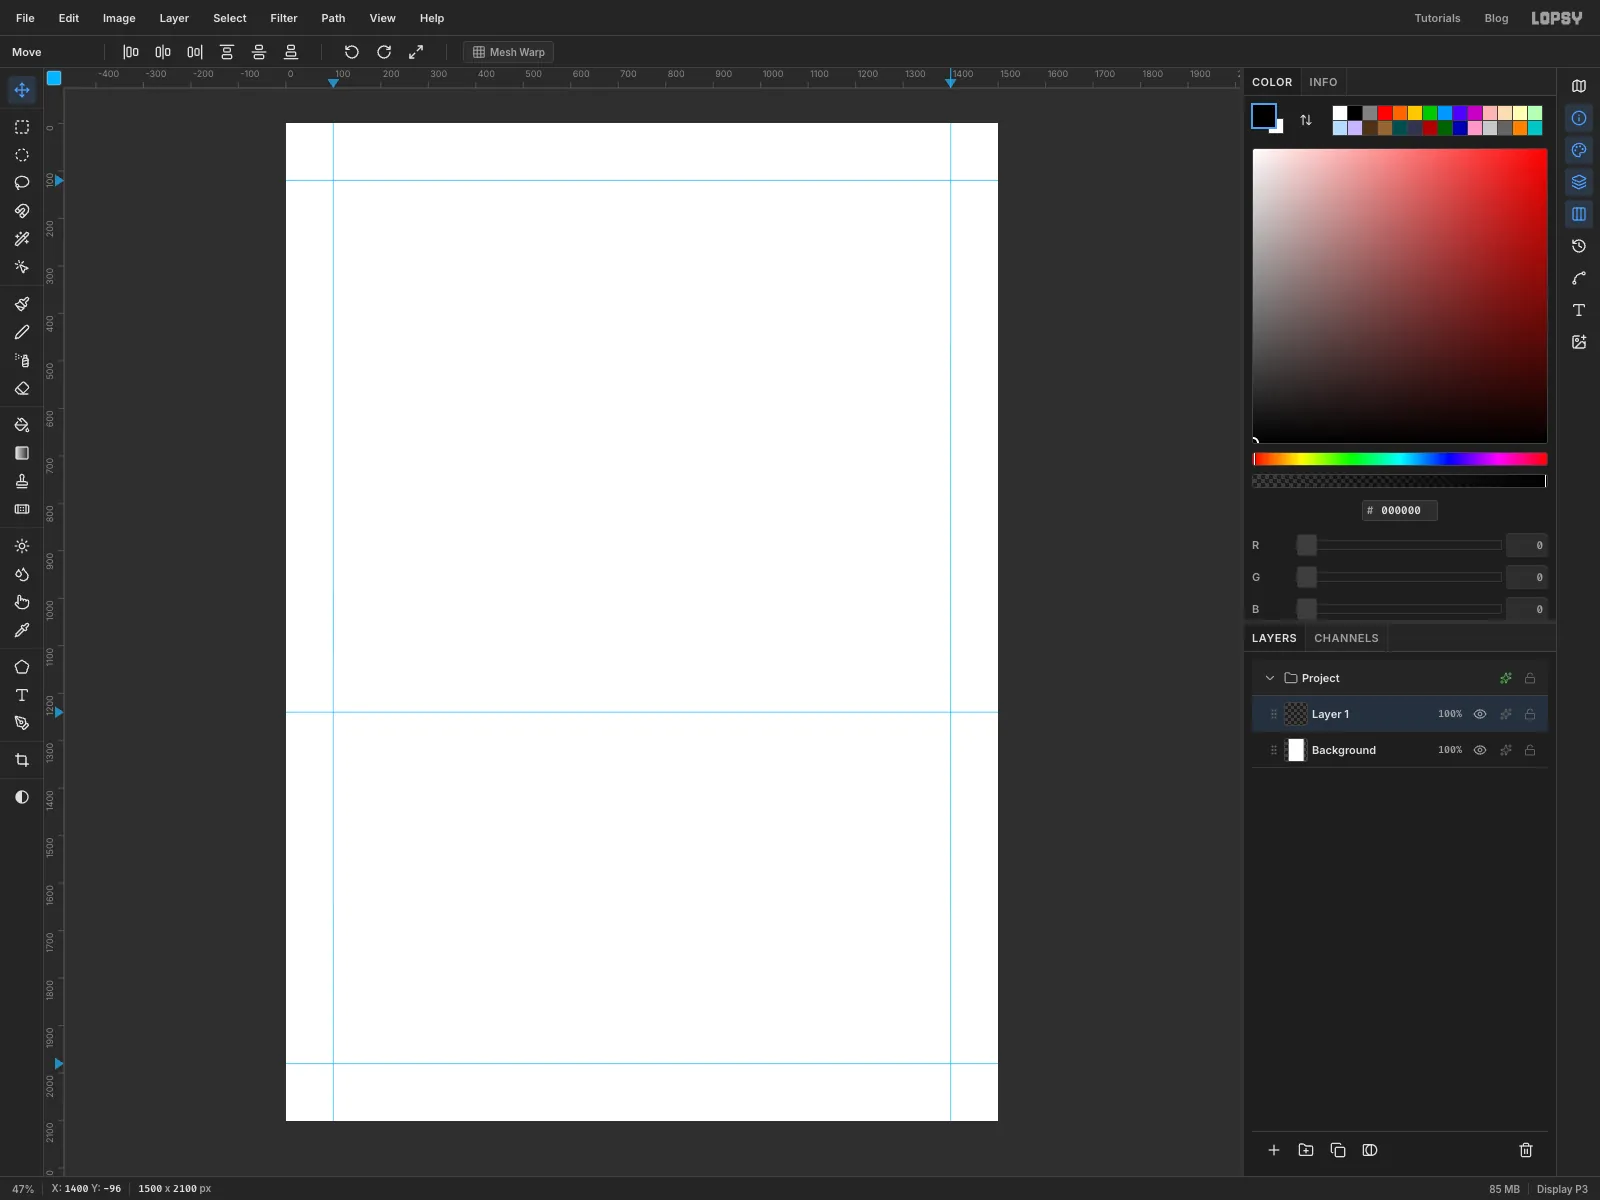
Task: Hide the Background layer eye icon
Action: coord(1480,750)
